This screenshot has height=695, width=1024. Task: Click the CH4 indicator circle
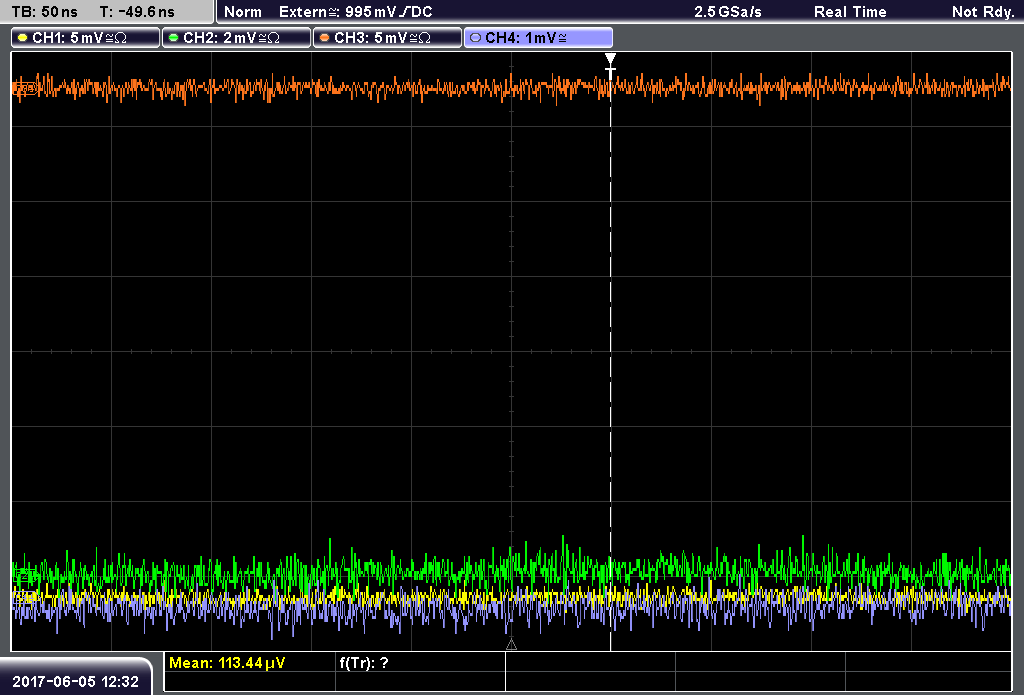pos(475,38)
